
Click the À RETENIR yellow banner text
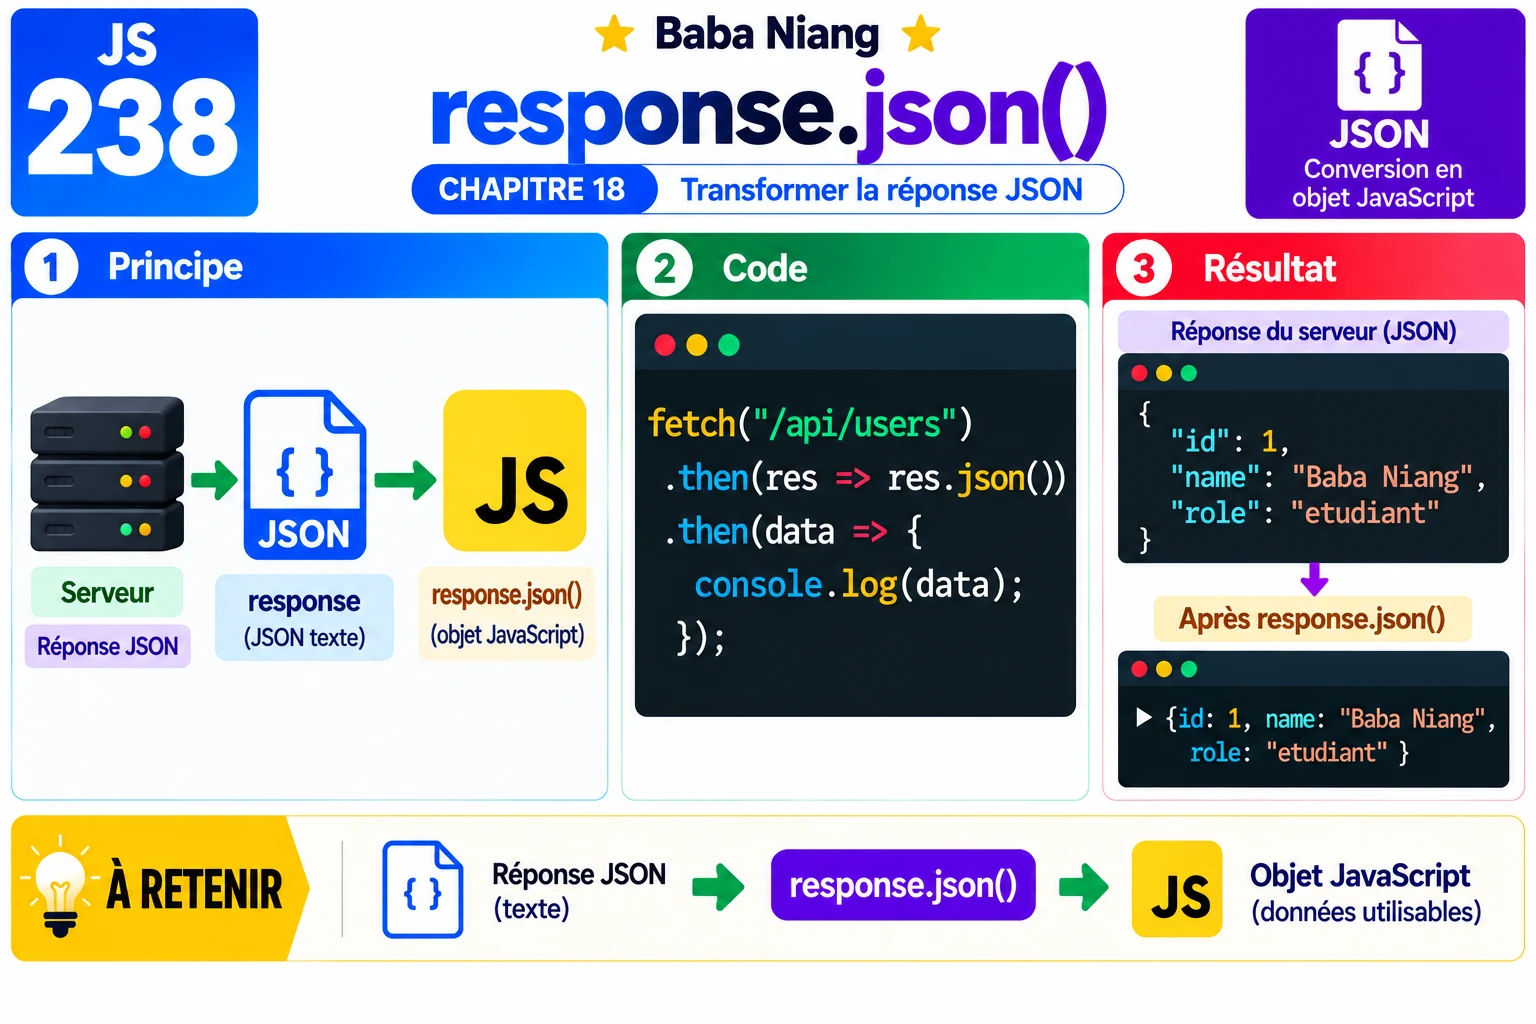click(195, 889)
